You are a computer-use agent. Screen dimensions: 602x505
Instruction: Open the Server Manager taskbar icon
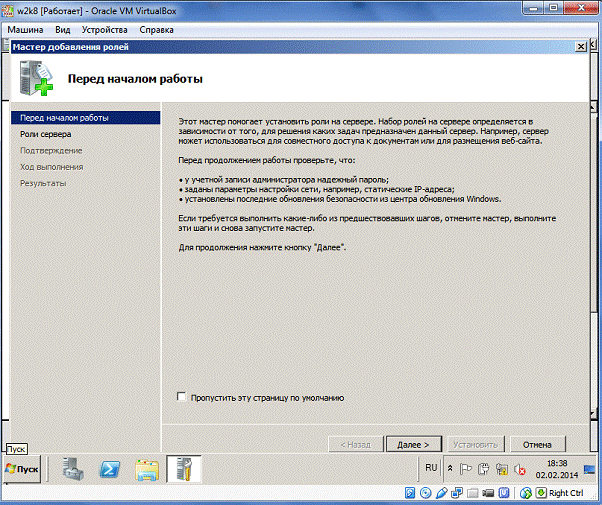click(x=73, y=469)
